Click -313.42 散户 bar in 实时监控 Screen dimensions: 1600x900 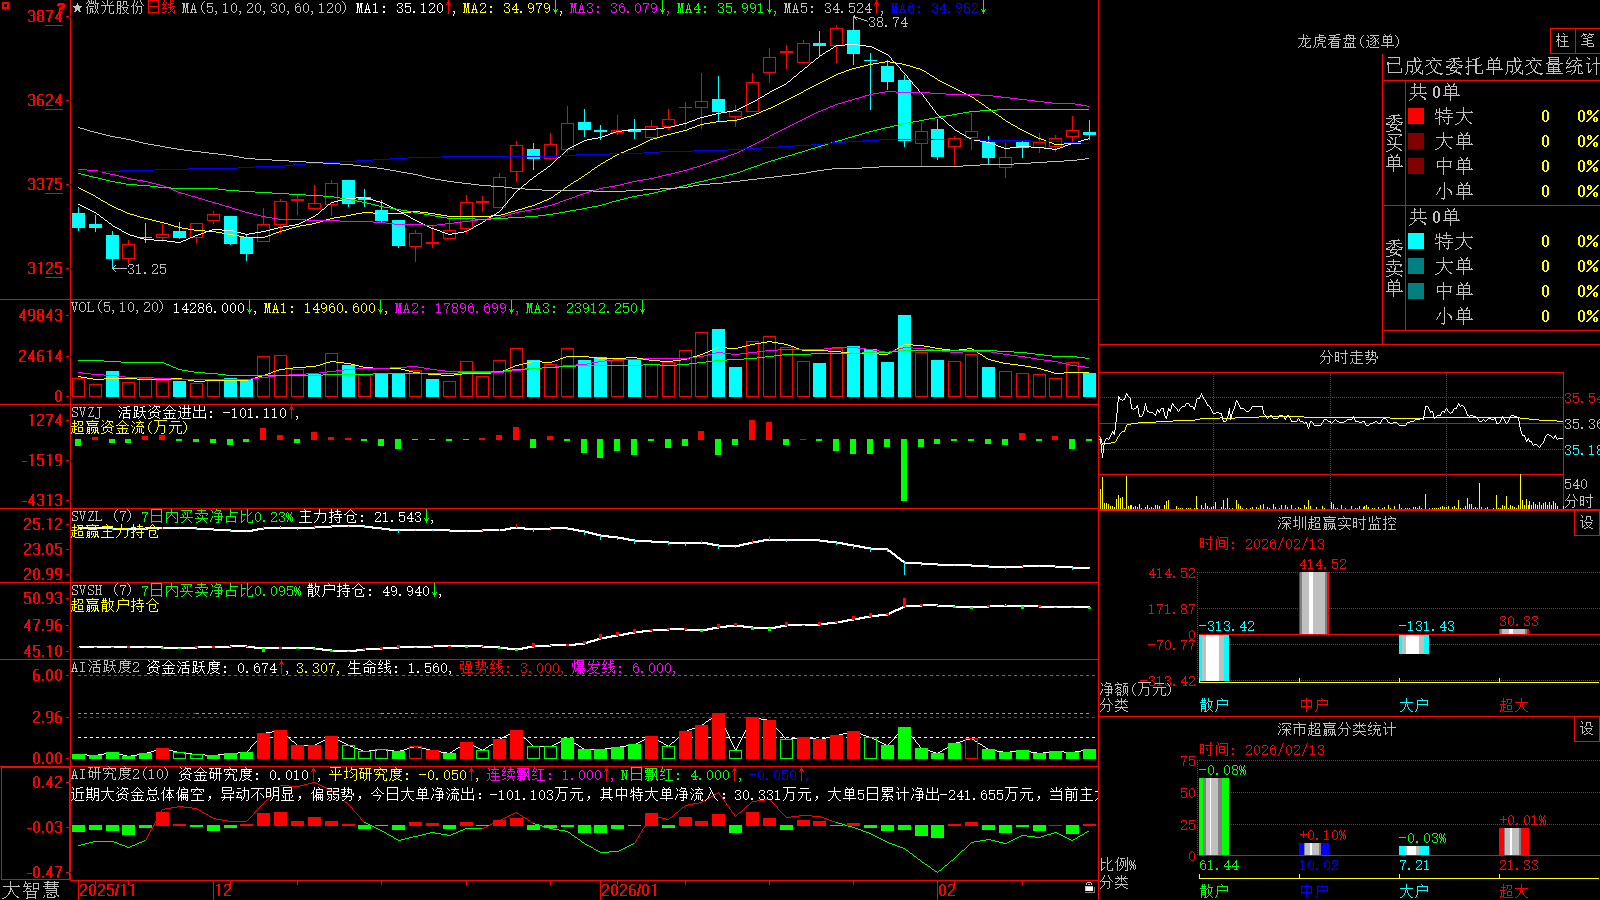point(1213,658)
